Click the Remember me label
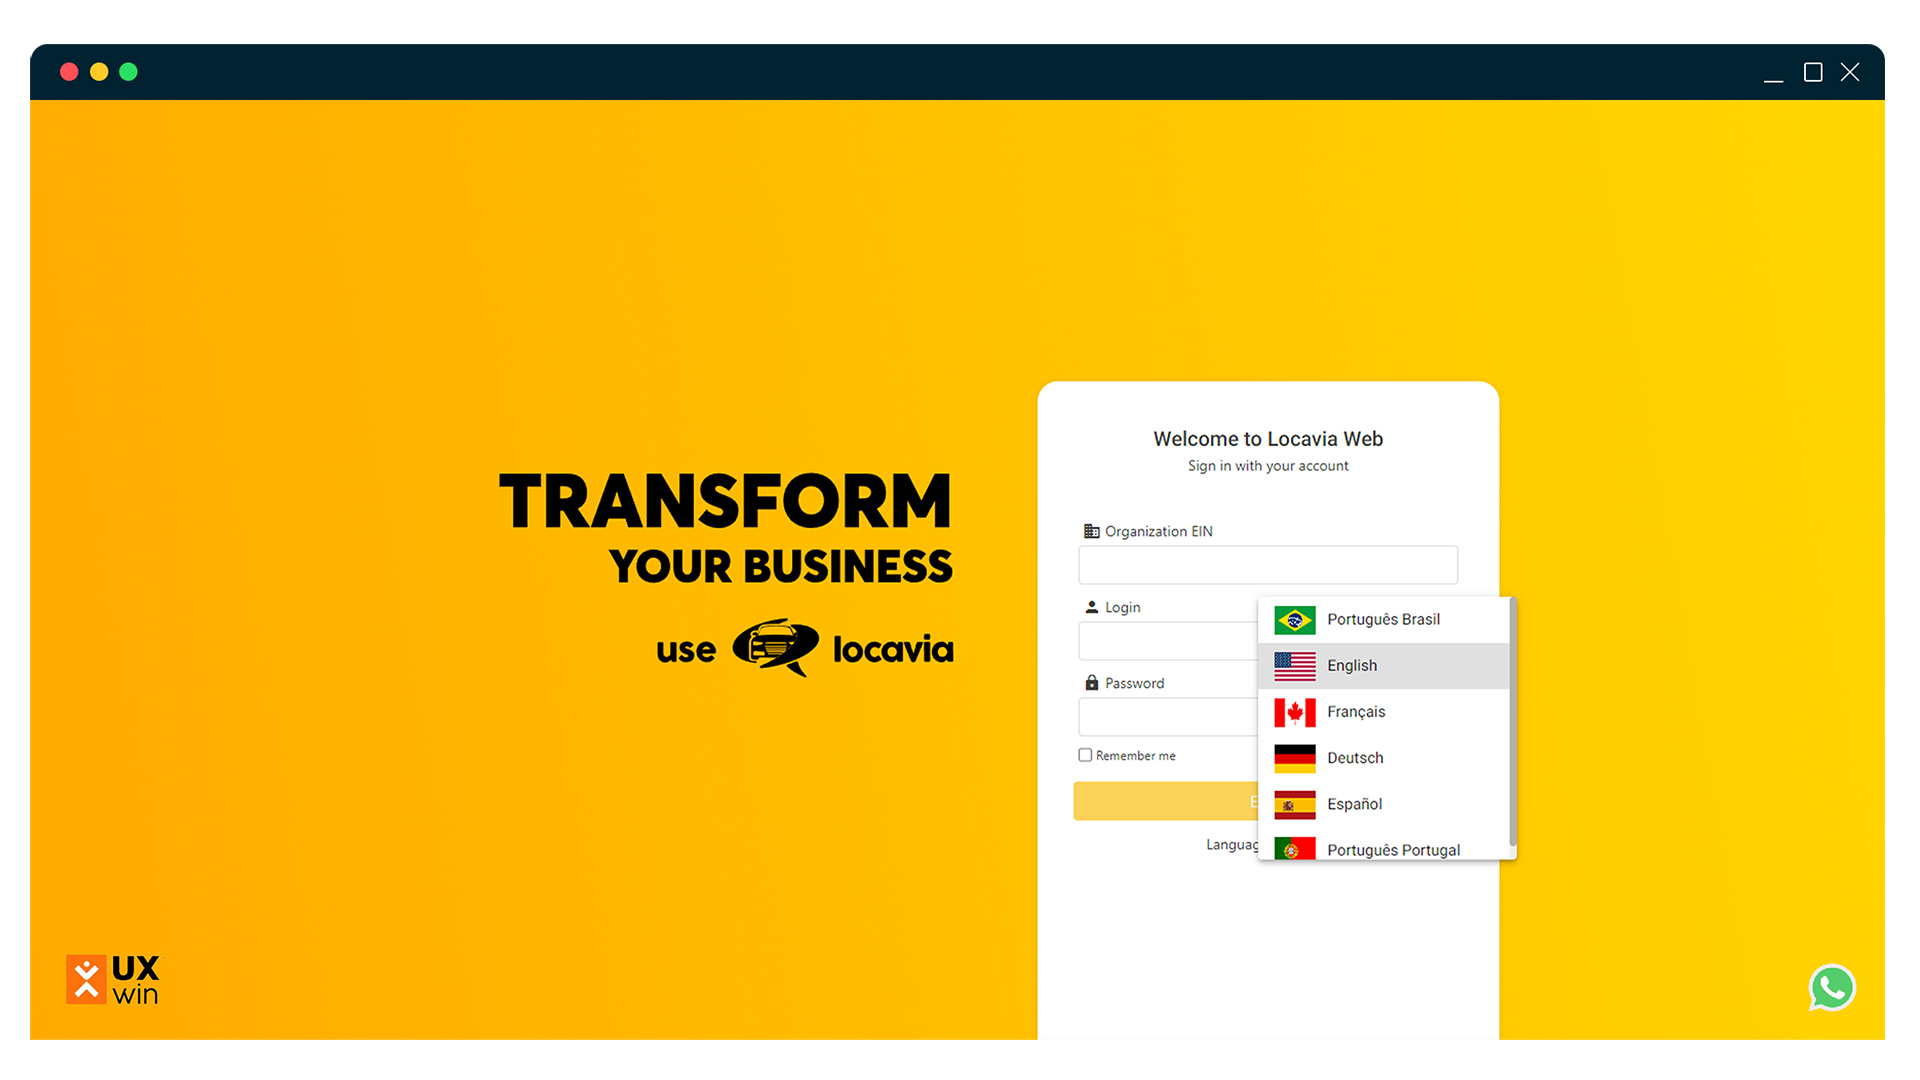The image size is (1920, 1080). pos(1136,756)
